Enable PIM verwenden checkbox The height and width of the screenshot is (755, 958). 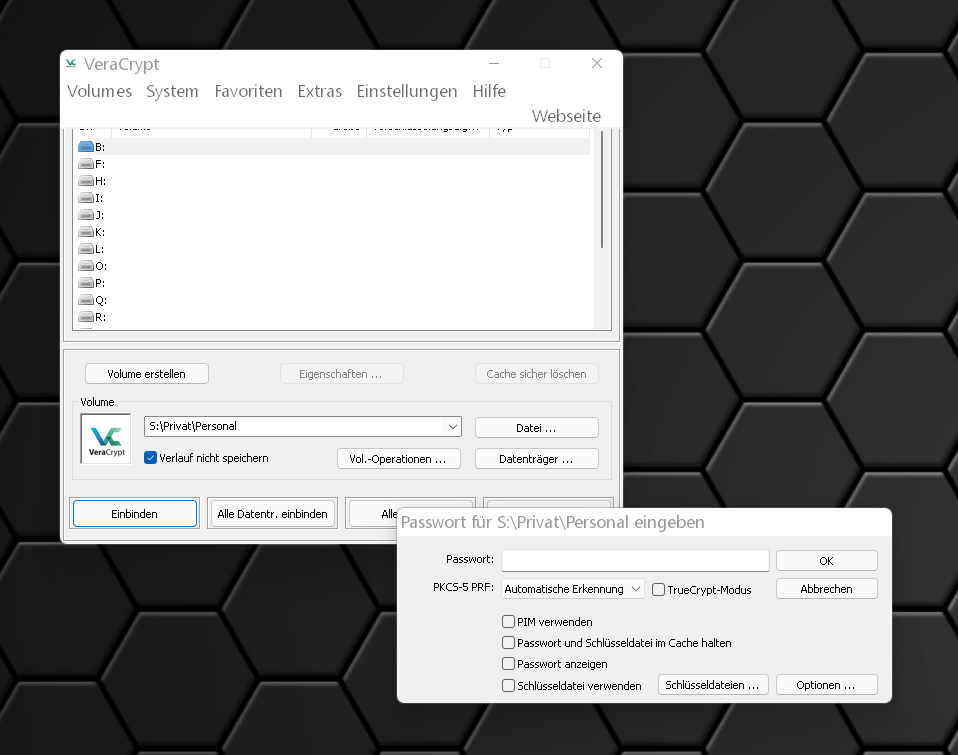[x=508, y=621]
